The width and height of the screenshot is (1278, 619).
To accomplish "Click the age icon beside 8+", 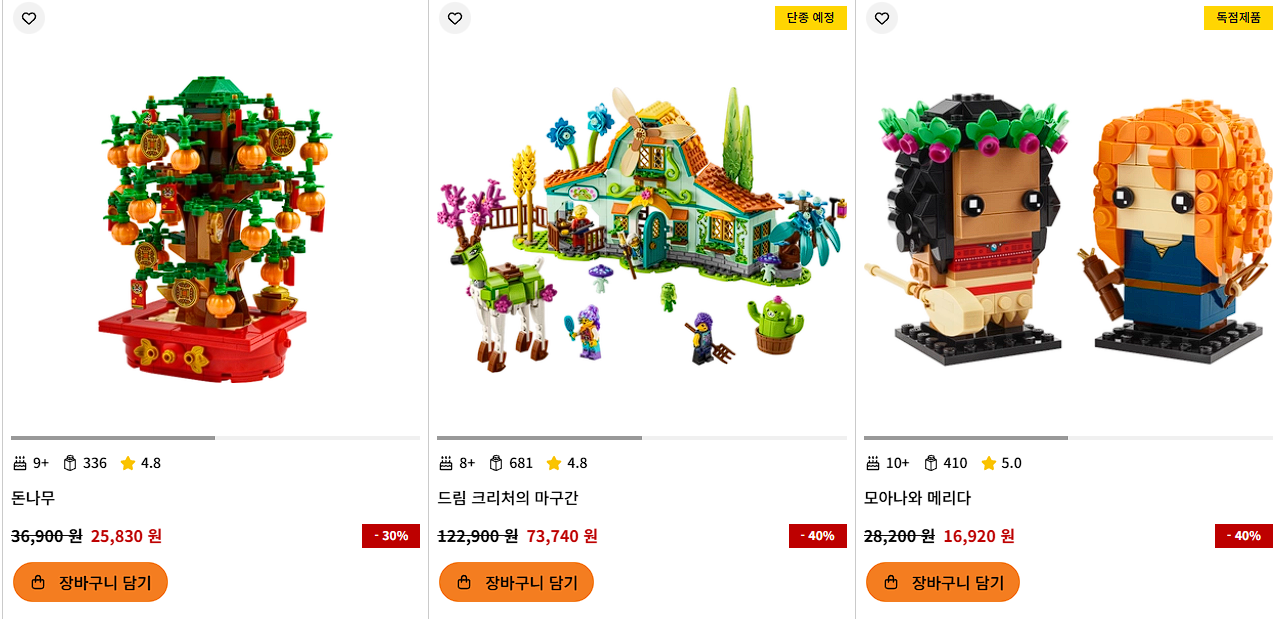I will [446, 463].
